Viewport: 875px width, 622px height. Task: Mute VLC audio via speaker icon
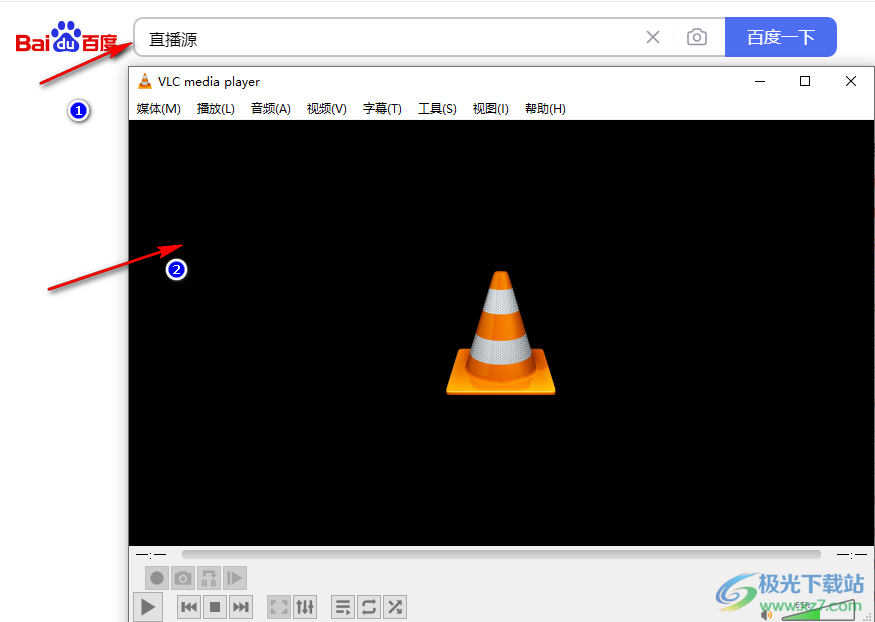767,615
